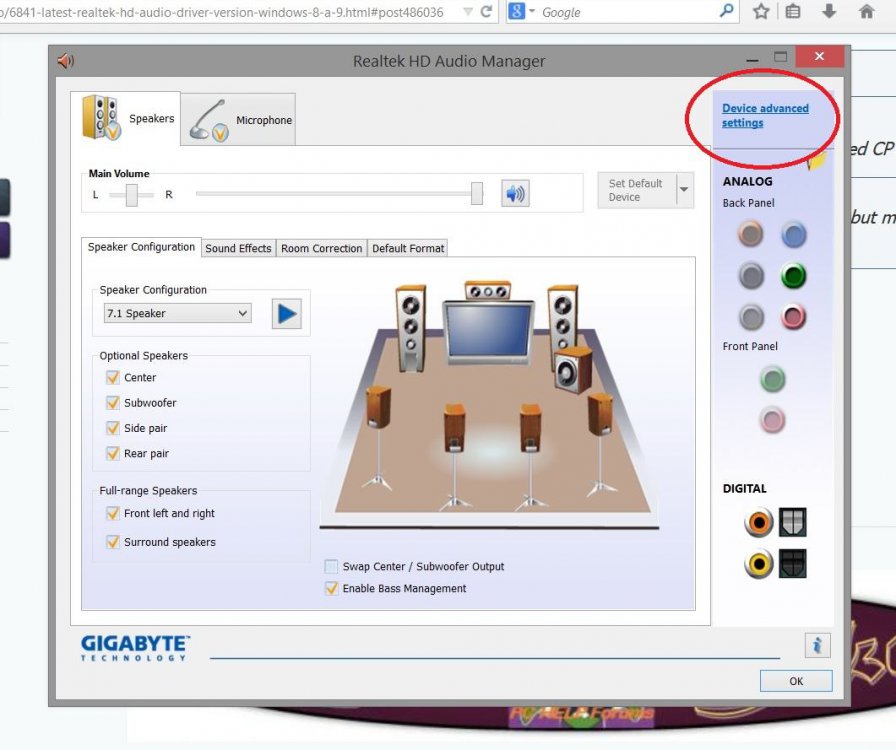Image resolution: width=896 pixels, height=750 pixels.
Task: Uncheck the Side pair checkbox
Action: pyautogui.click(x=113, y=428)
